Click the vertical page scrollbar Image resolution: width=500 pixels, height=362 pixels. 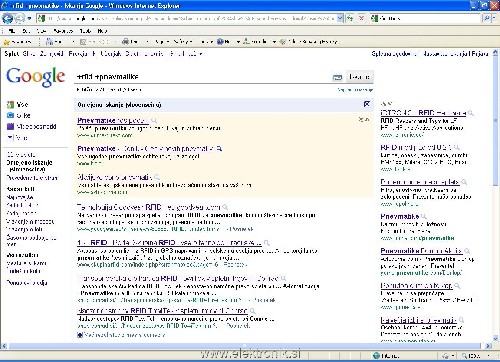coord(495,121)
